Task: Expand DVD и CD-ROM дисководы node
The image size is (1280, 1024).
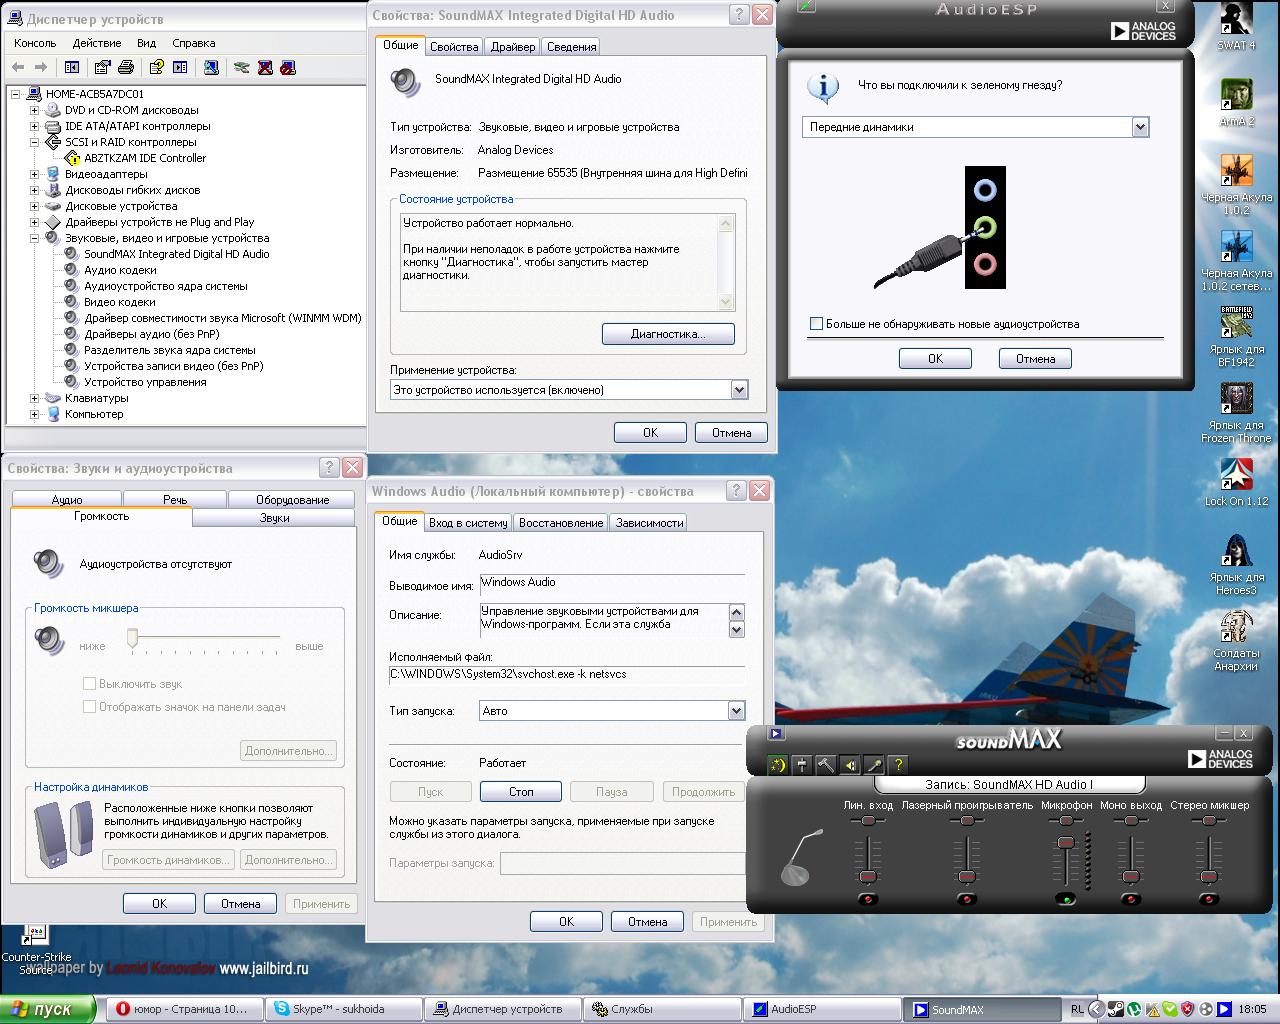Action: [x=34, y=110]
